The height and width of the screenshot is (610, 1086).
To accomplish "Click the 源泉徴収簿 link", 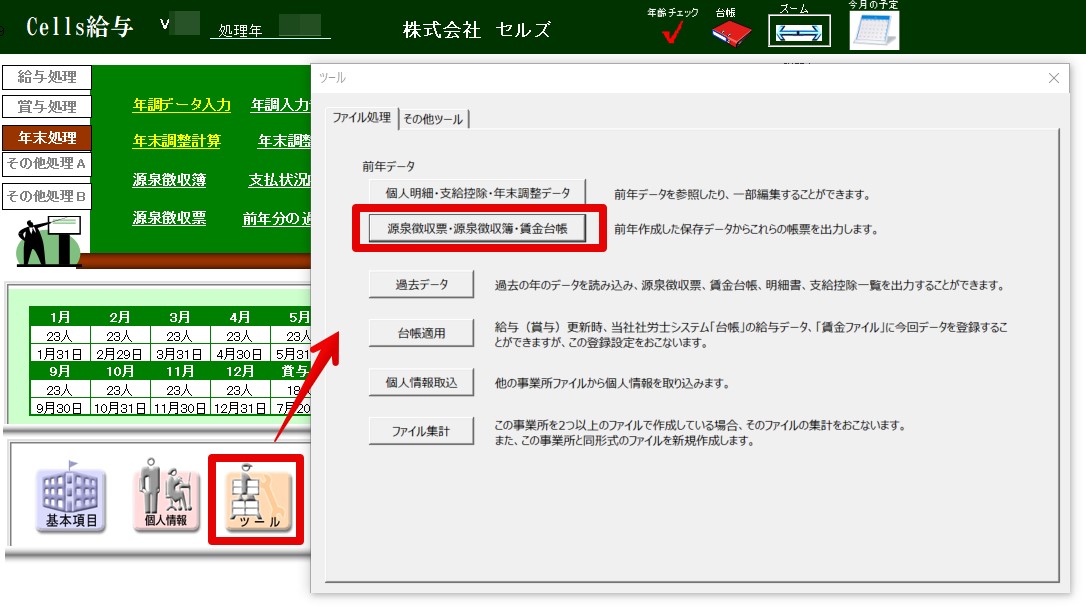I will pyautogui.click(x=169, y=180).
